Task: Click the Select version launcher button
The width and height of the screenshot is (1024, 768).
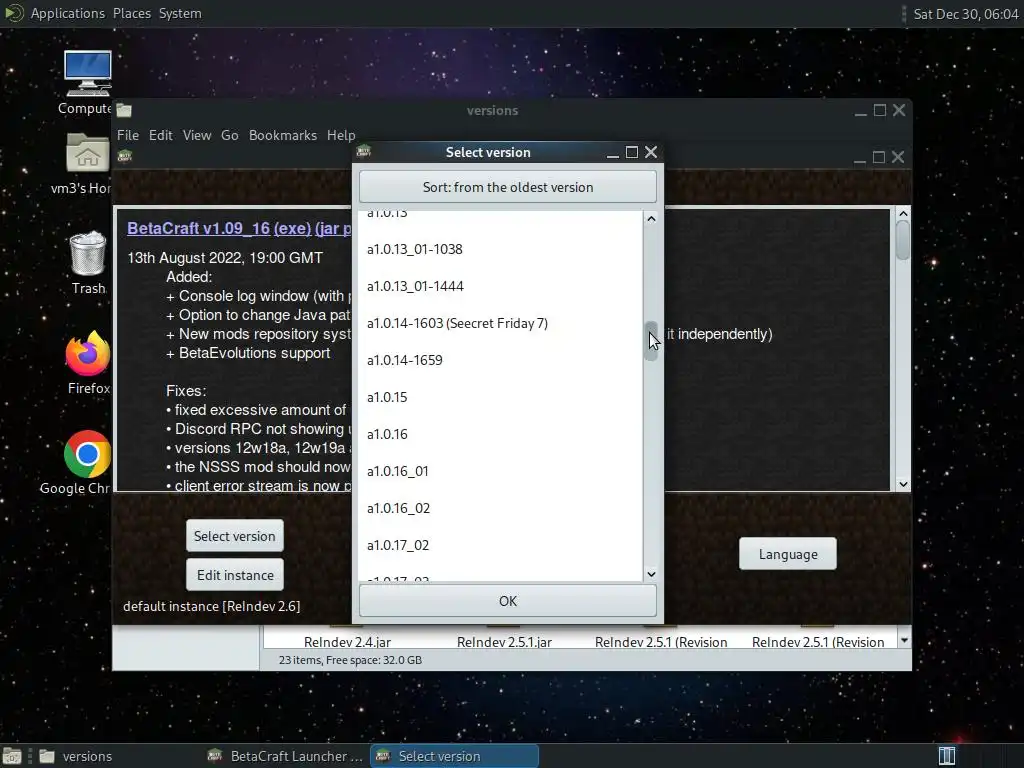Action: pos(234,536)
